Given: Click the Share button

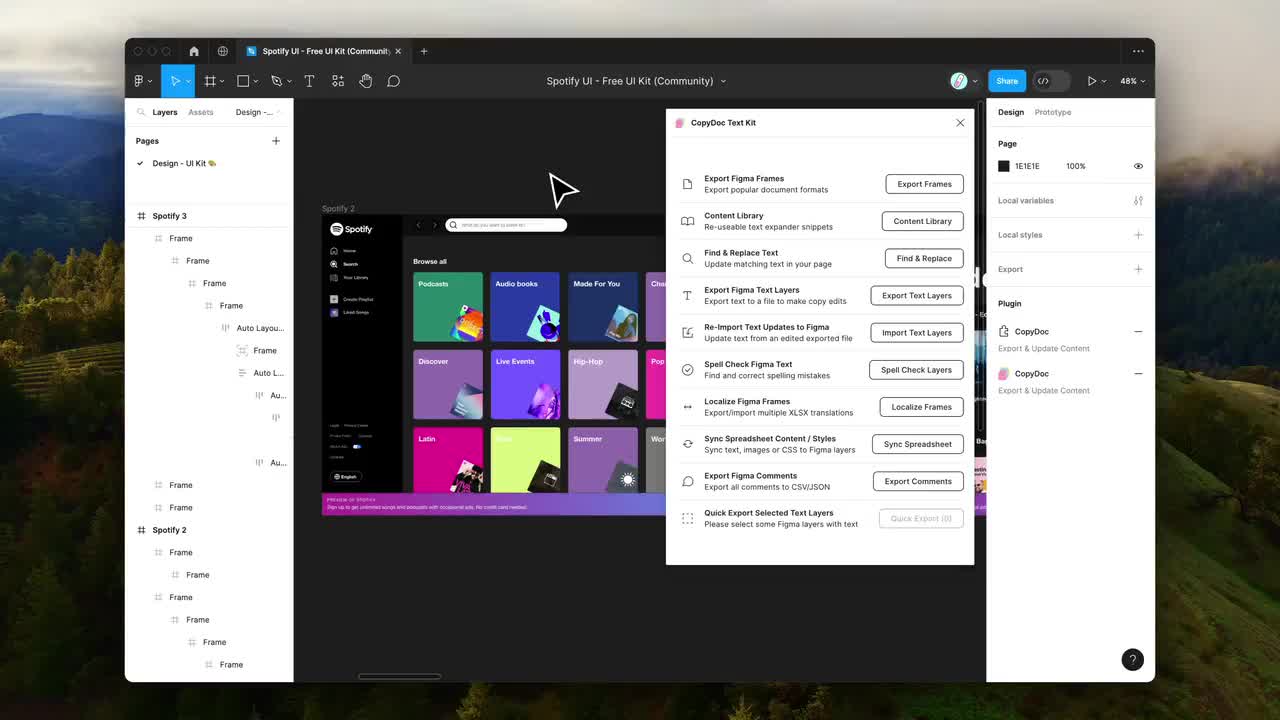Looking at the screenshot, I should click(1007, 81).
